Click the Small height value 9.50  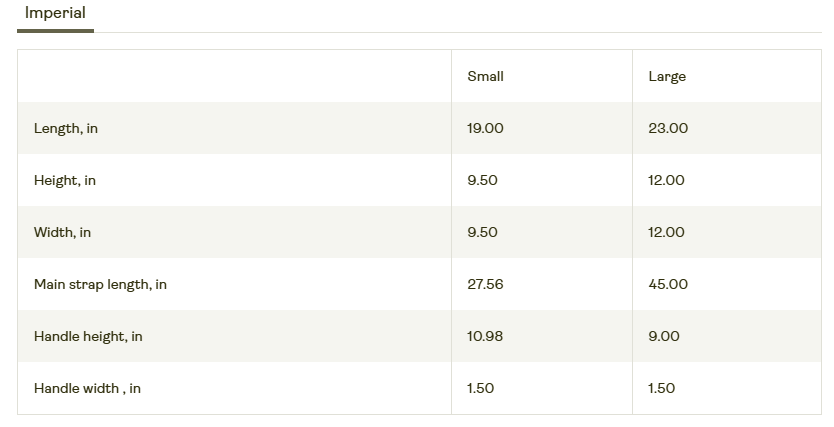coord(482,181)
